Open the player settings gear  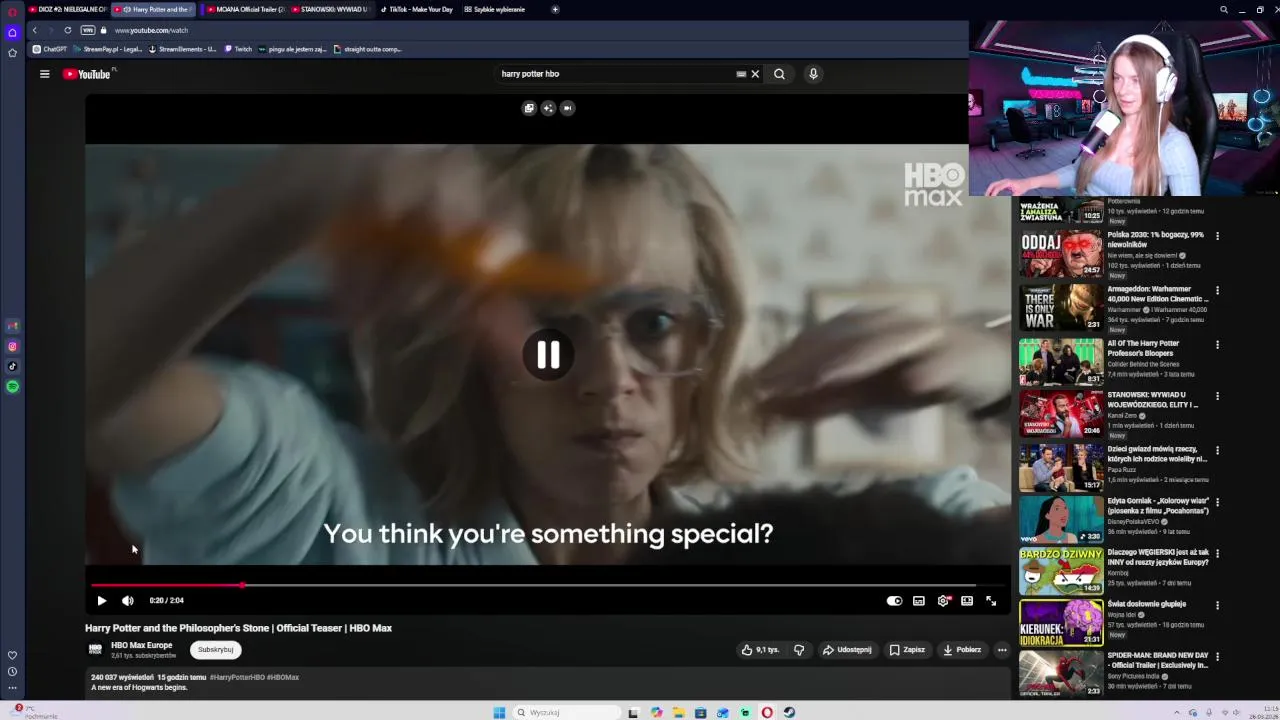click(x=943, y=601)
